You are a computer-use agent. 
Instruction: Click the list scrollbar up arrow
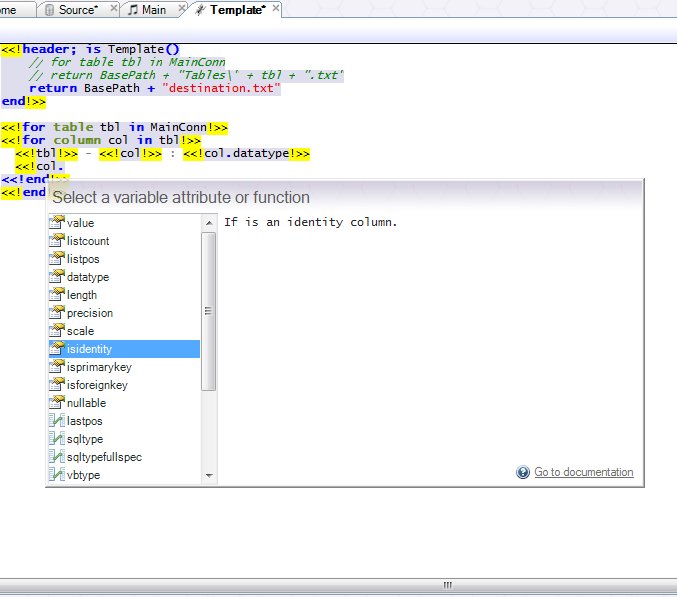pyautogui.click(x=209, y=223)
